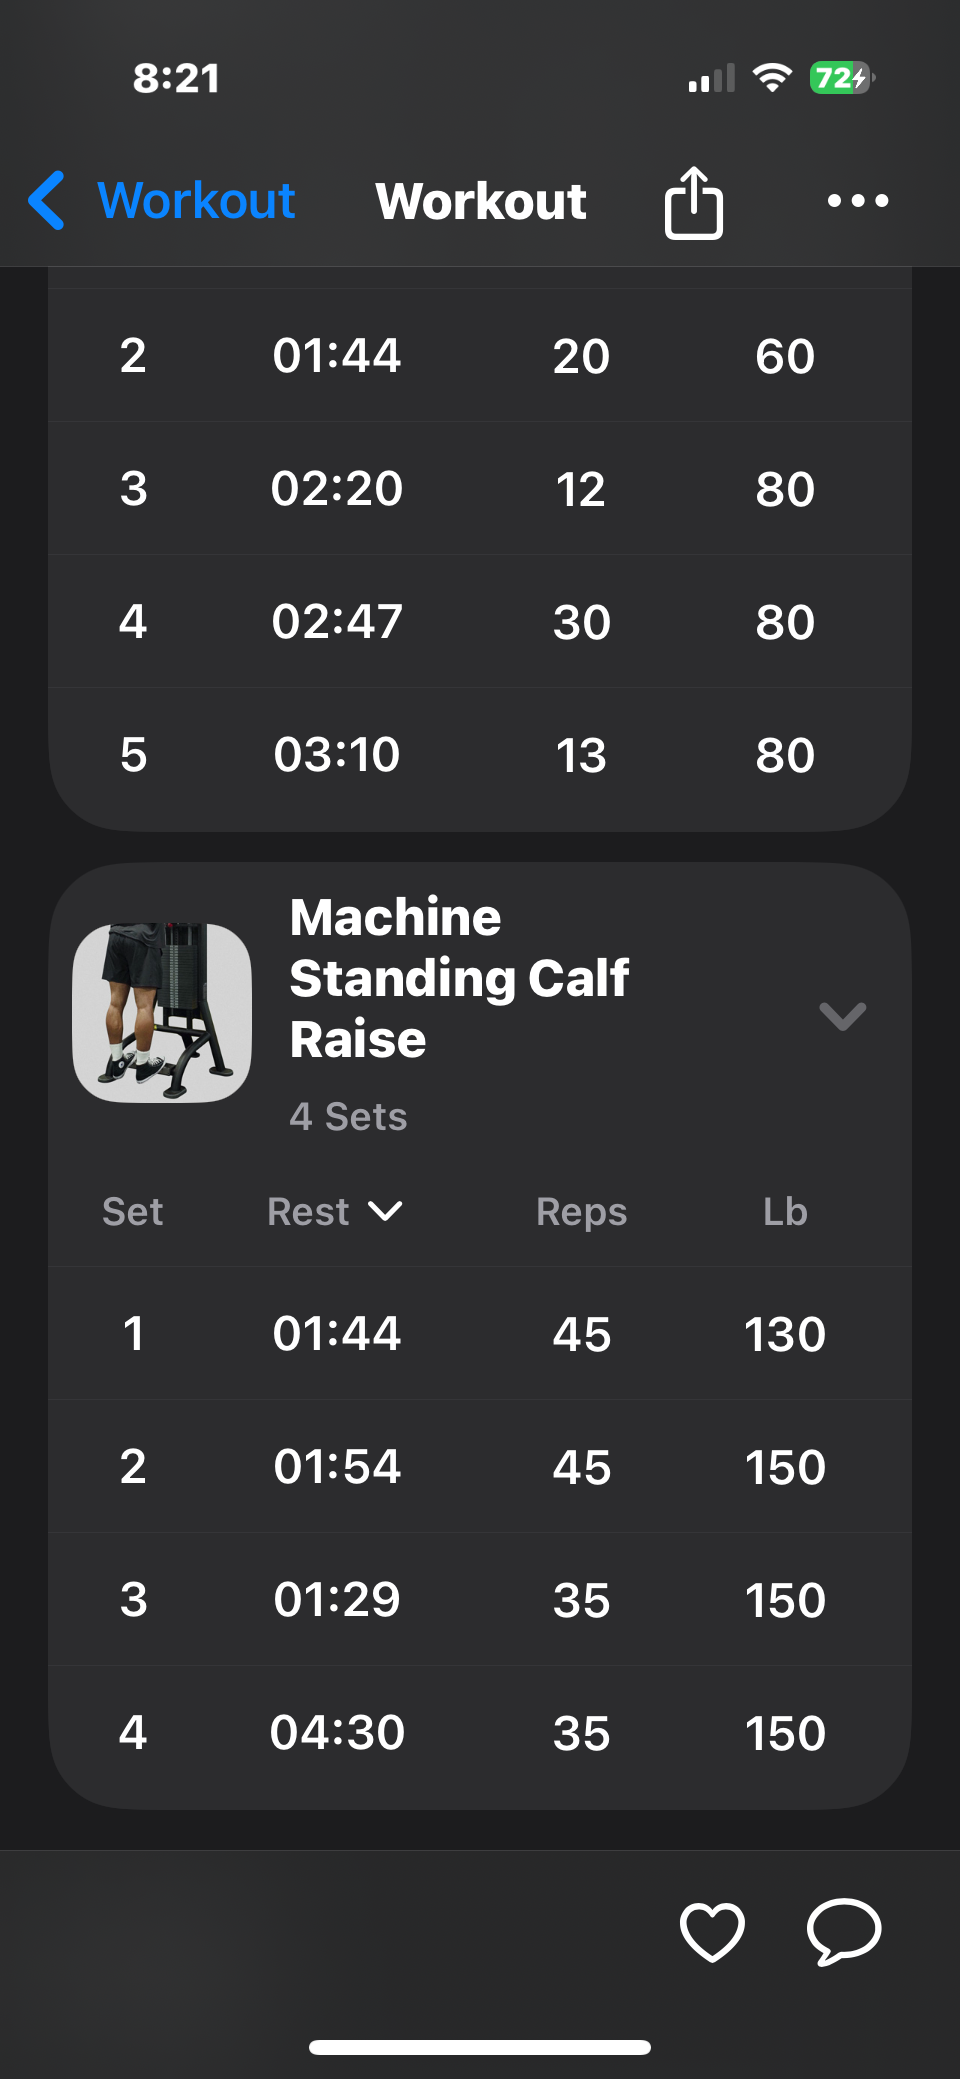
Task: Tap rest time 04:30 in set 4
Action: [337, 1733]
